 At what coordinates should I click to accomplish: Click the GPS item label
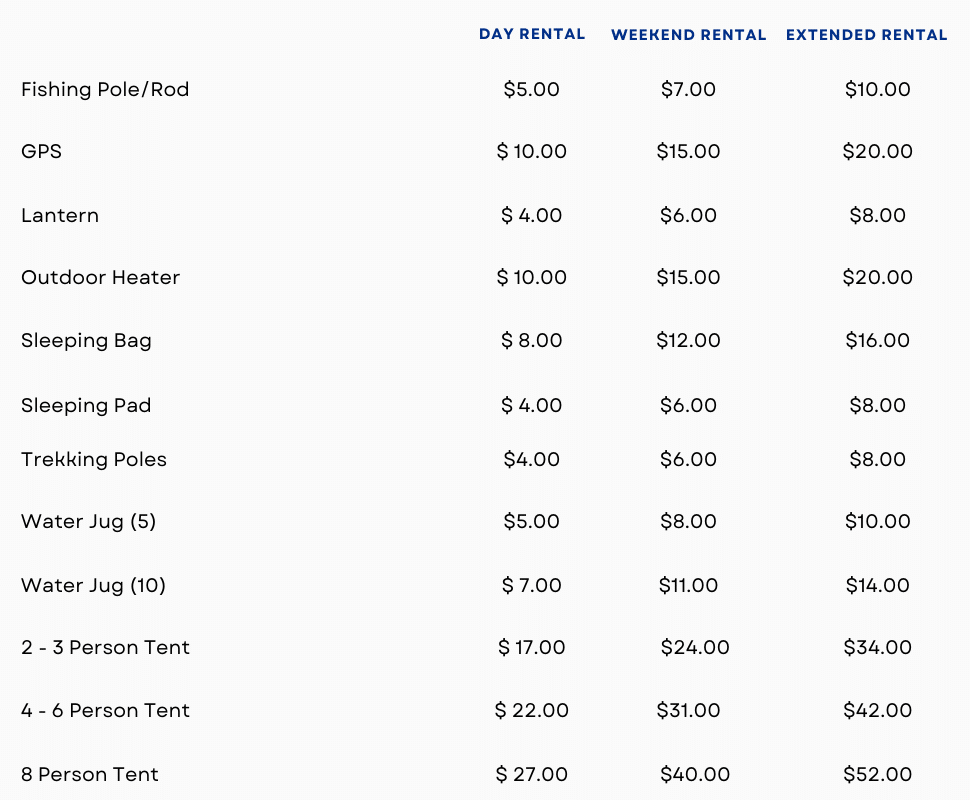[x=41, y=151]
